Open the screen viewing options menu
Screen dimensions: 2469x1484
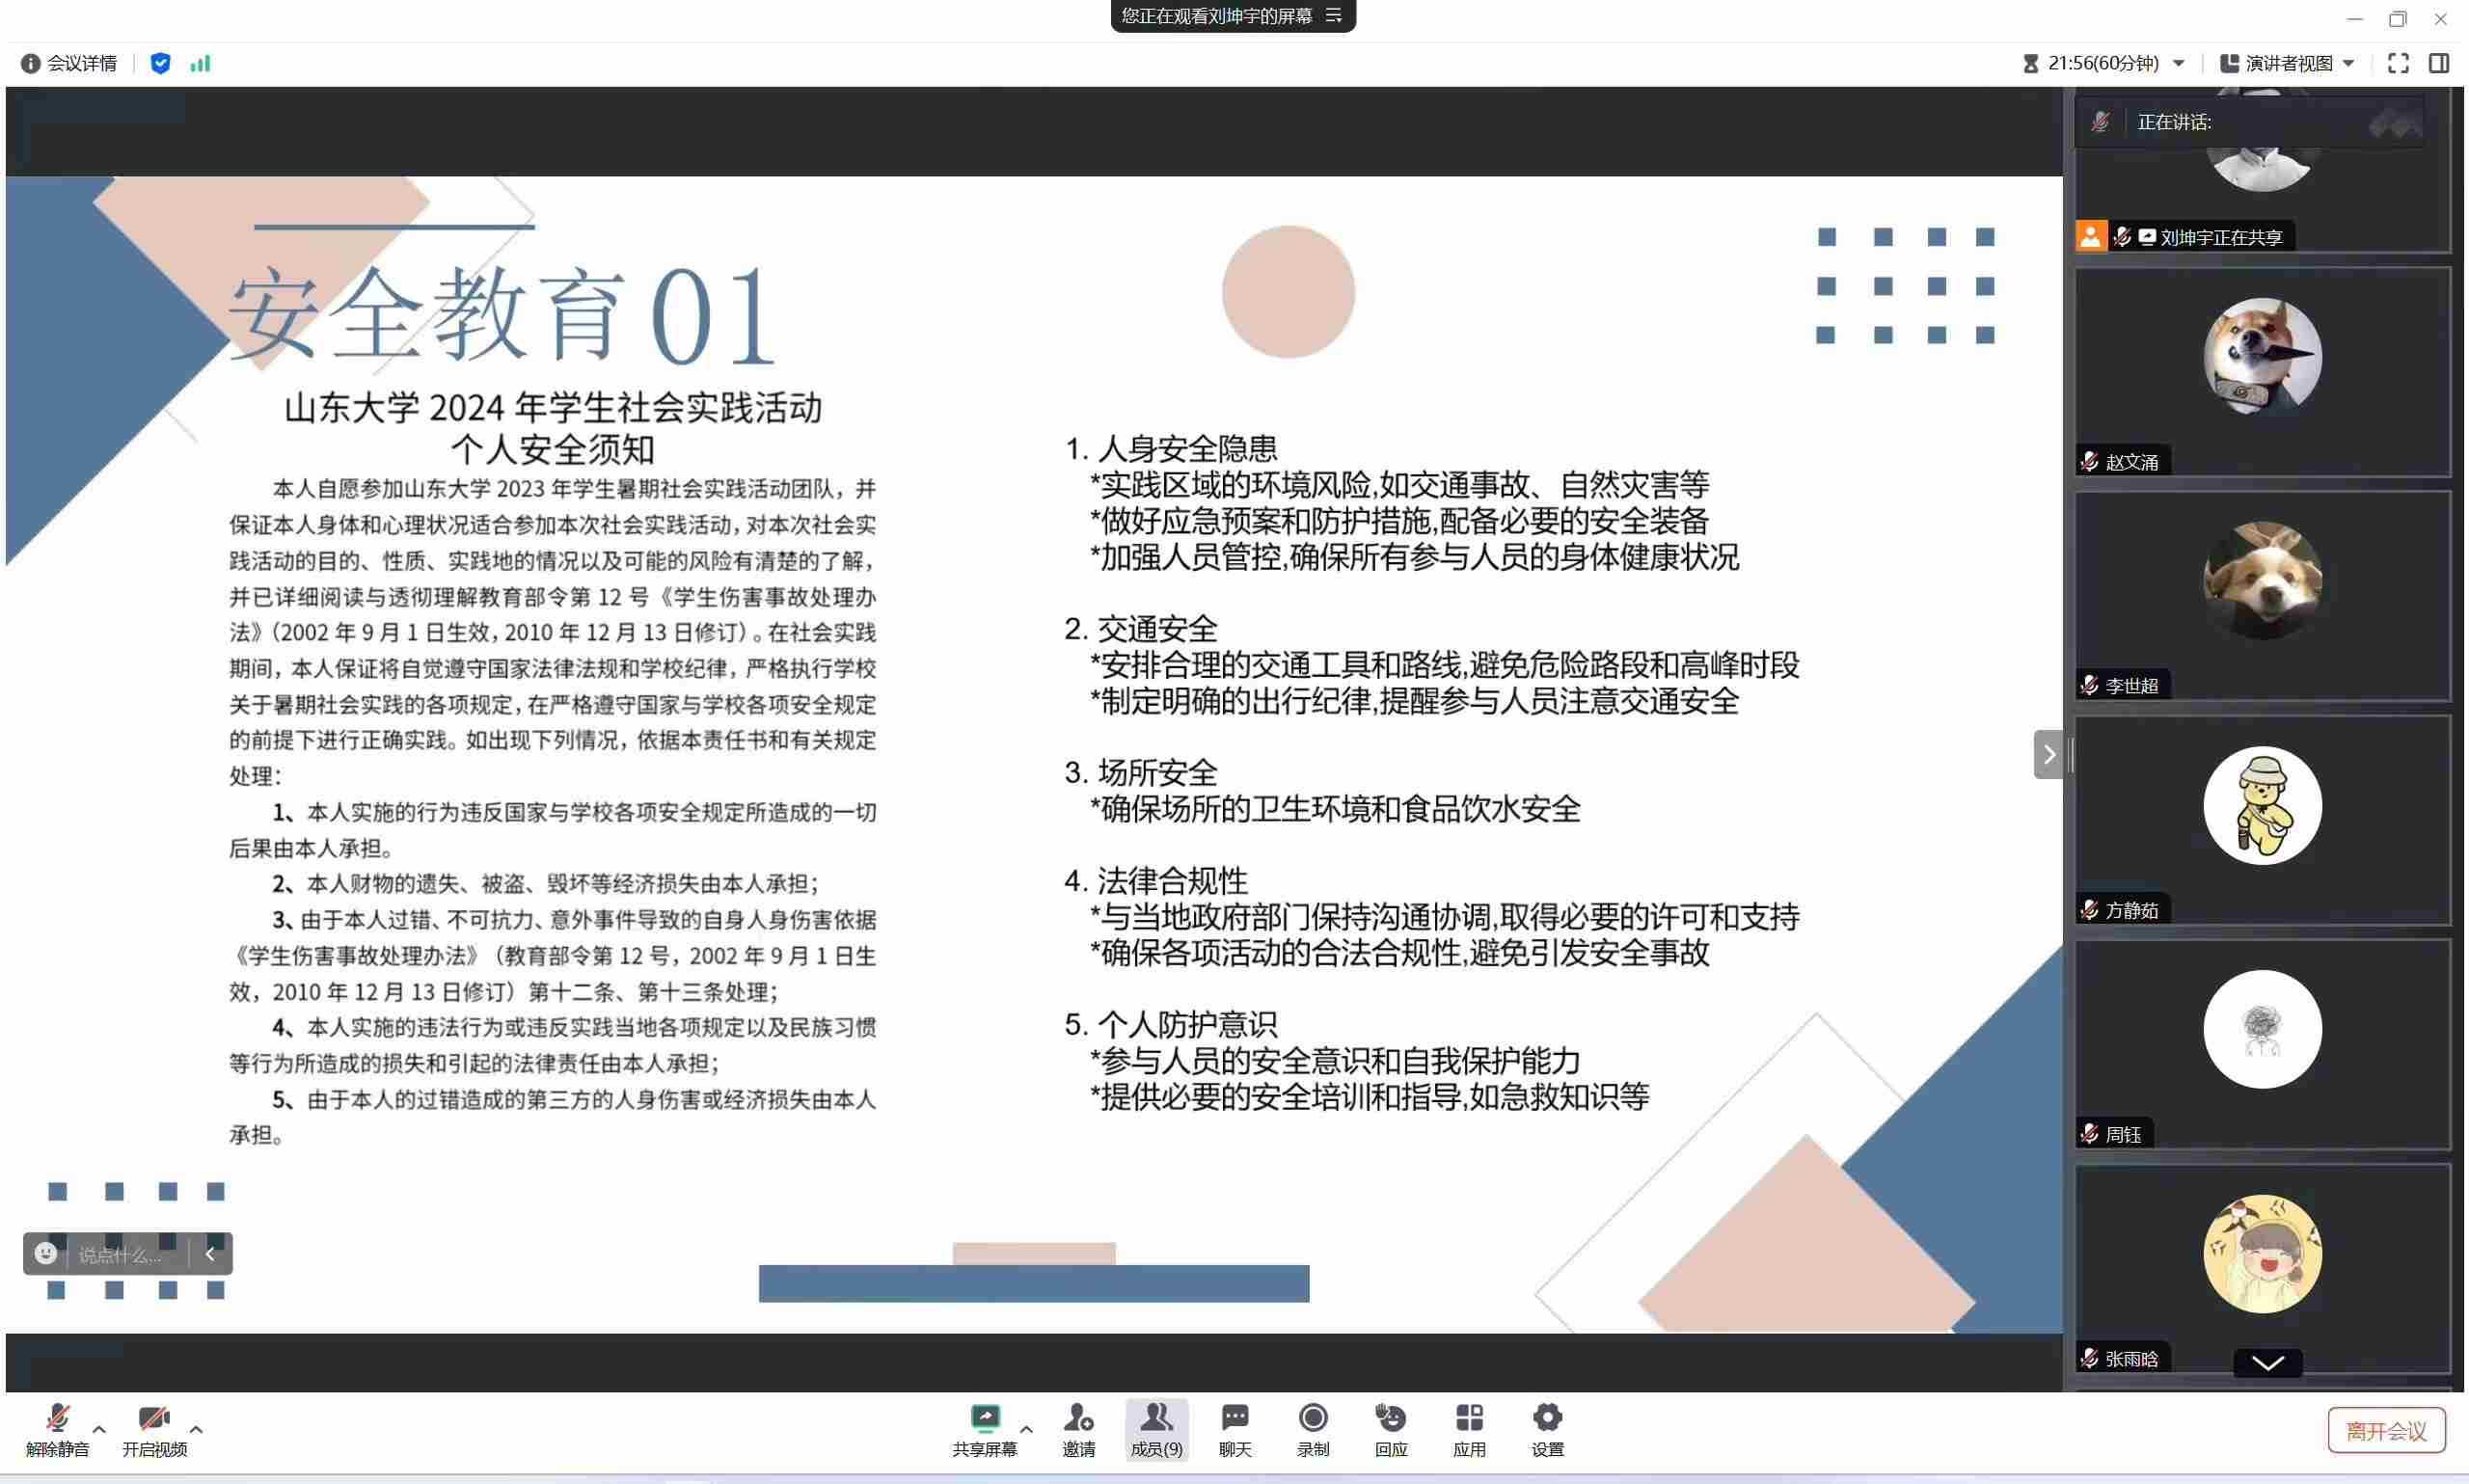(x=1334, y=15)
